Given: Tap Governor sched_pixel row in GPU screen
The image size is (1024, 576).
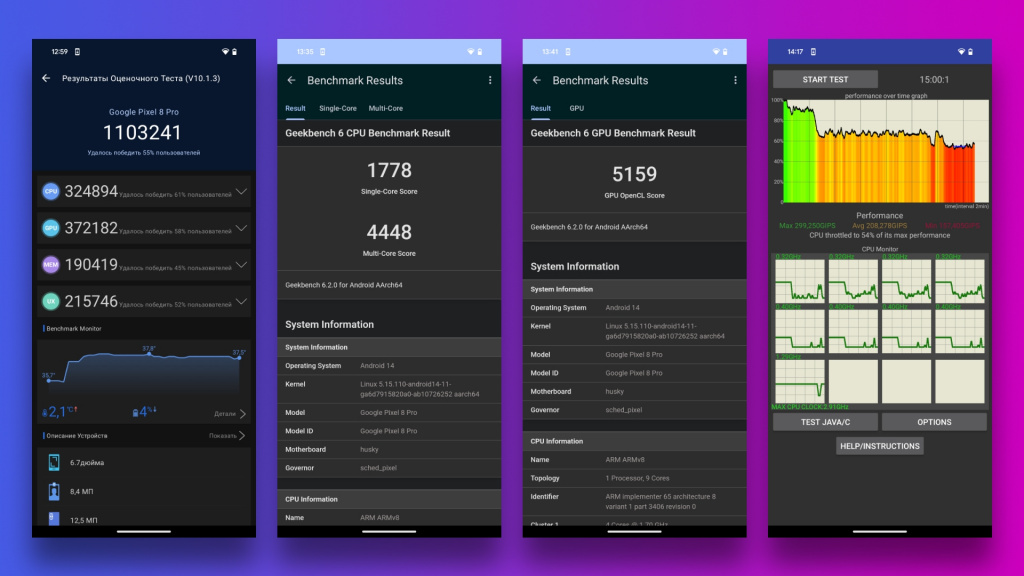Looking at the screenshot, I should (634, 410).
